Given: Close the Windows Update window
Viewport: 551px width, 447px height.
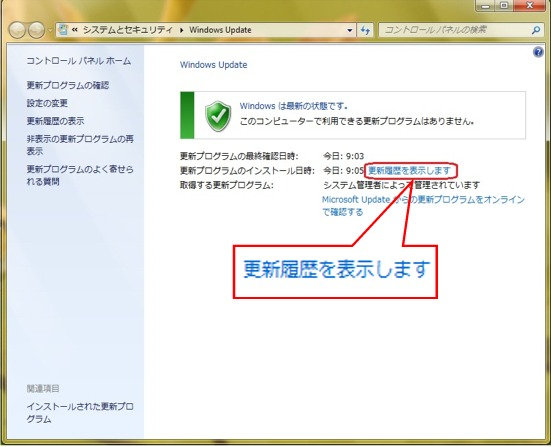Looking at the screenshot, I should pos(530,6).
